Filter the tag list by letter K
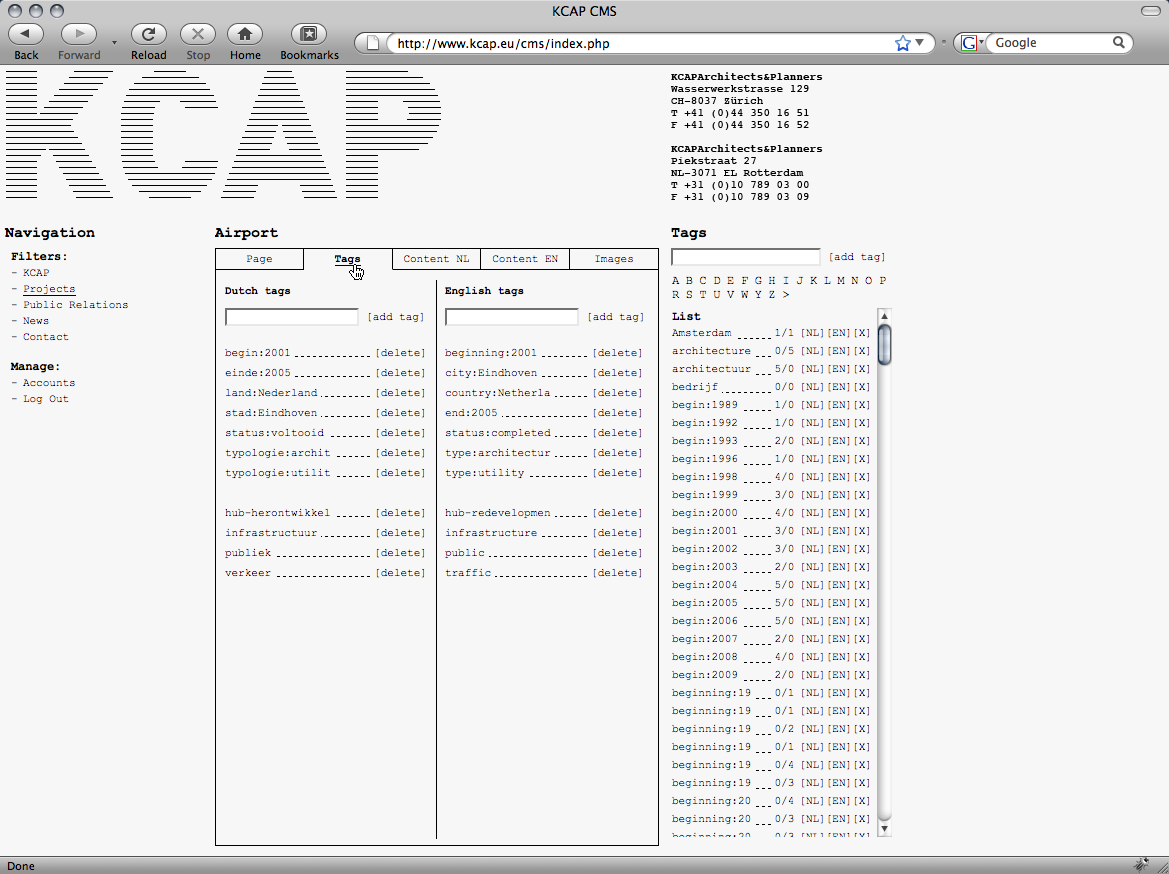The image size is (1169, 874). pos(814,281)
